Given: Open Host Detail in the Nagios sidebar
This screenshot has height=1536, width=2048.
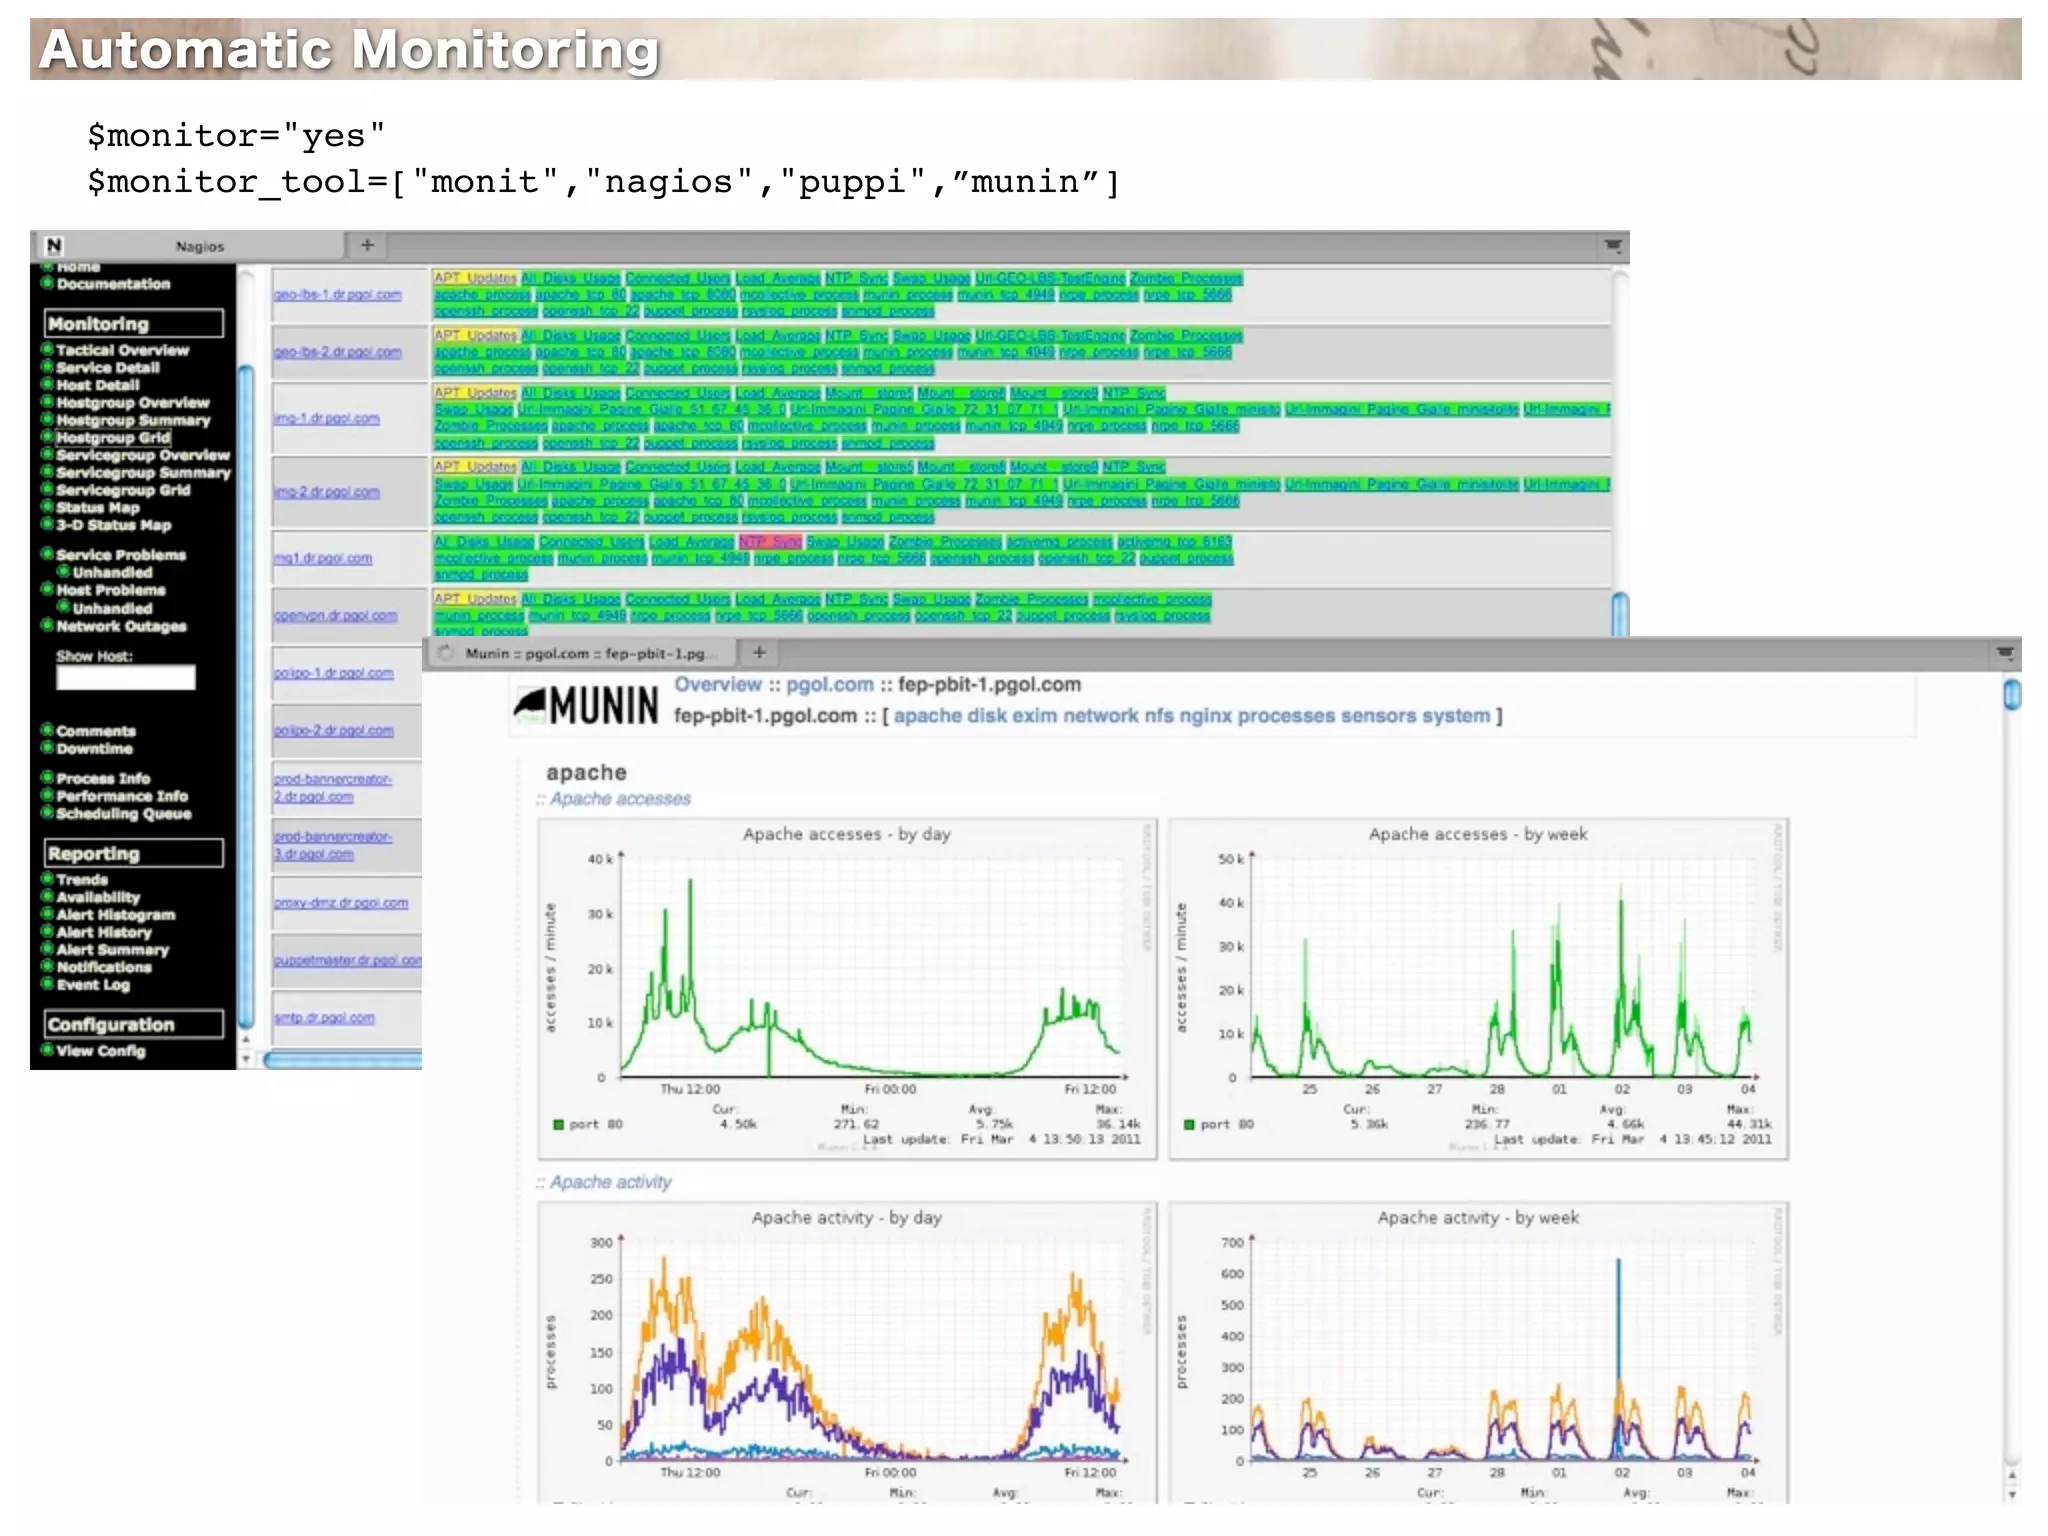Looking at the screenshot, I should [98, 385].
